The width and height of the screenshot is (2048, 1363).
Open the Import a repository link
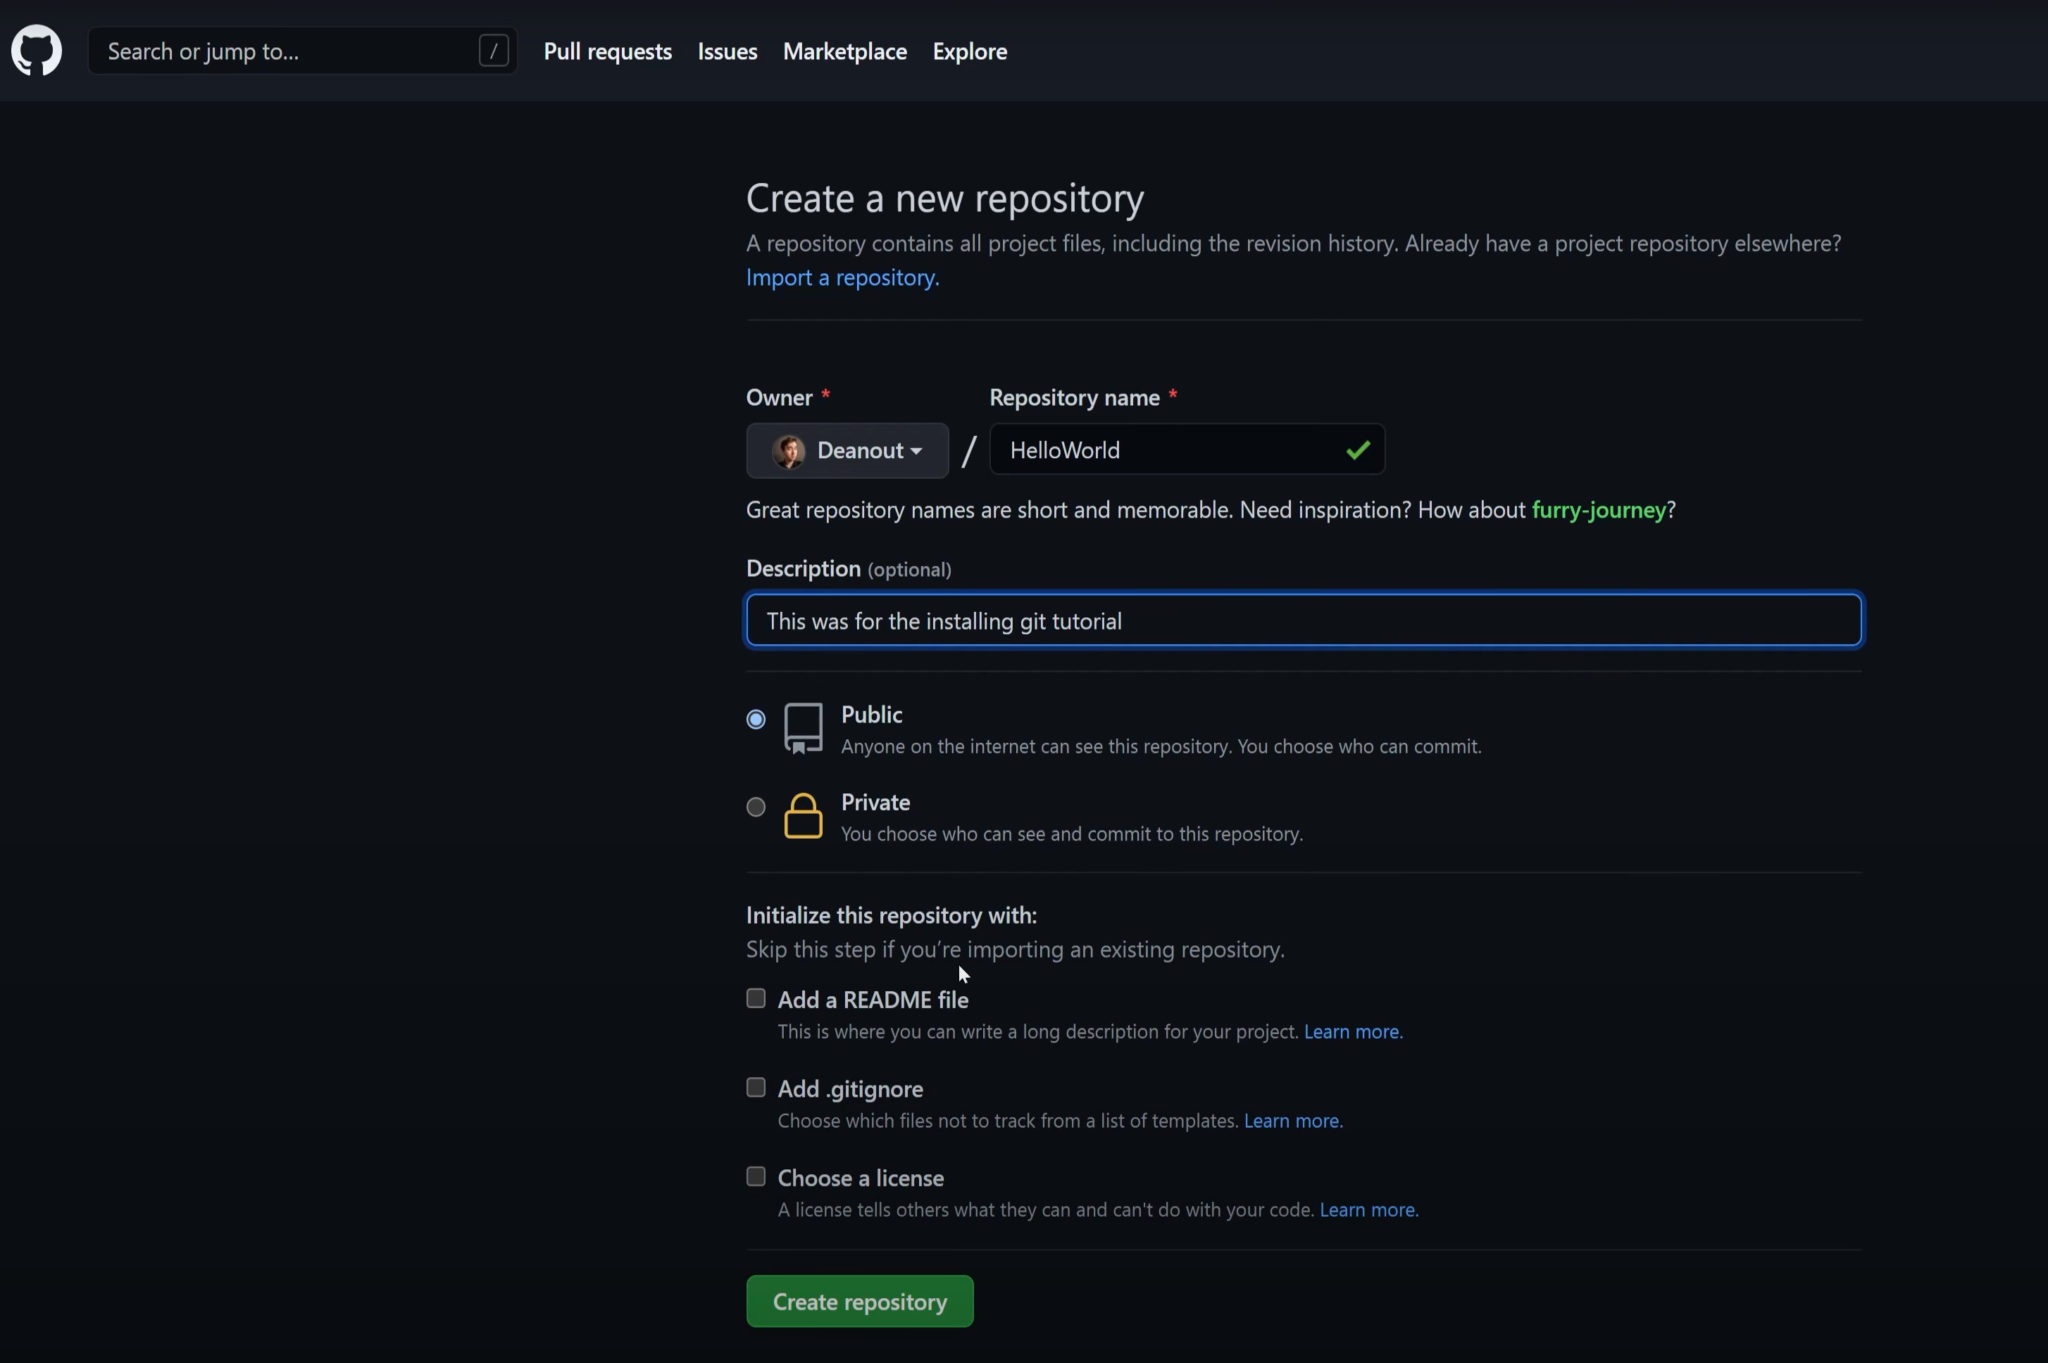tap(841, 277)
